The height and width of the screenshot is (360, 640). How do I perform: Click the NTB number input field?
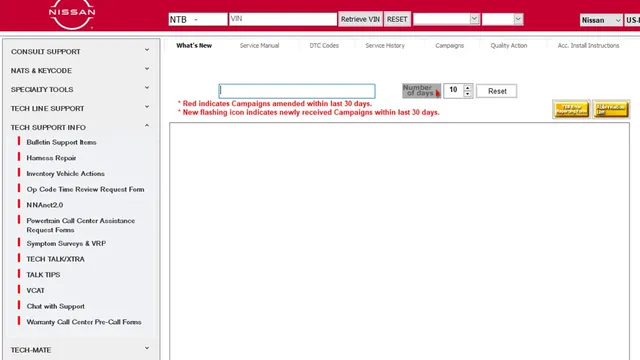pos(198,19)
